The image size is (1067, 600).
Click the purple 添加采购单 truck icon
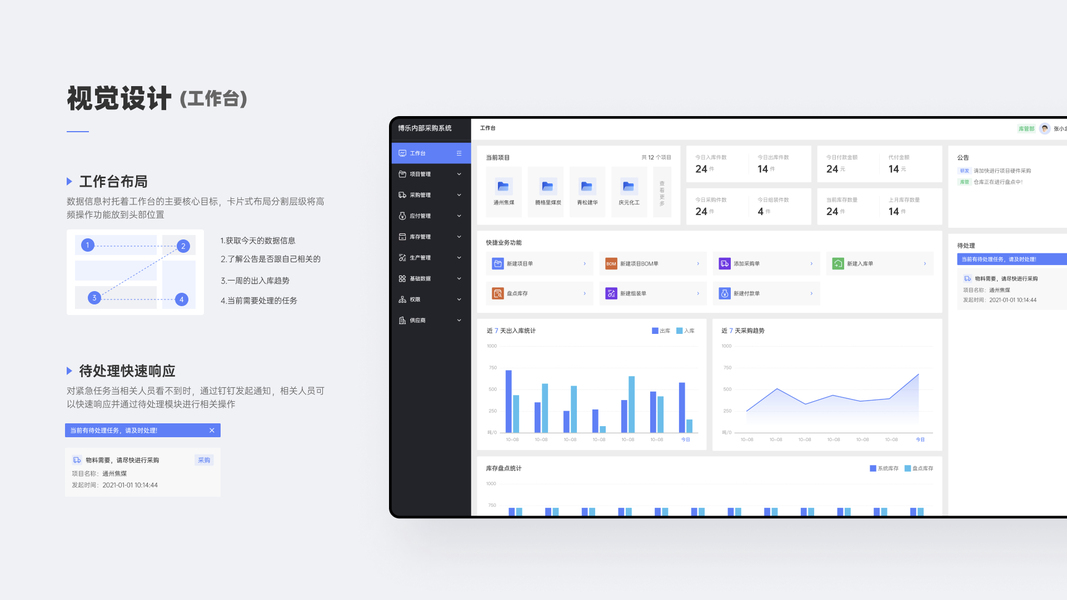[725, 263]
